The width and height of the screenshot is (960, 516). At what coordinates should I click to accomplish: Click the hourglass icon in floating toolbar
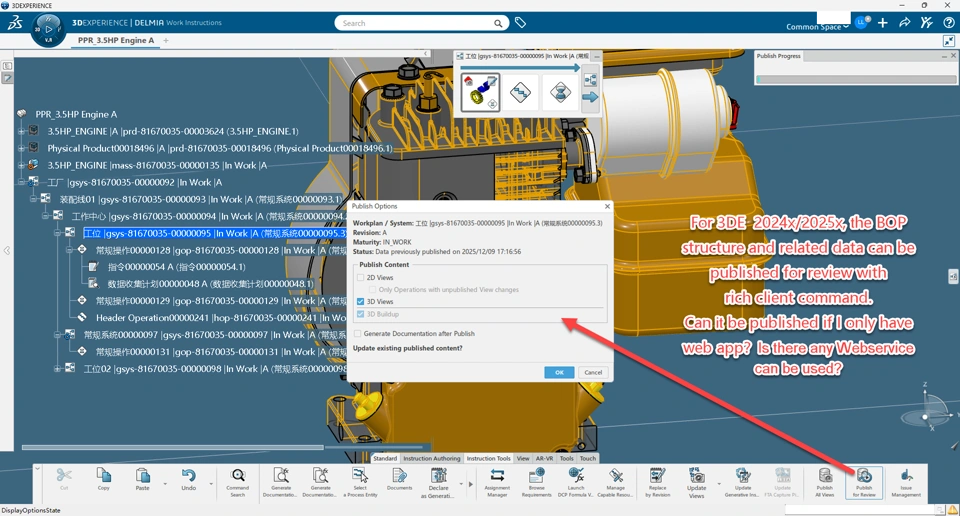(560, 92)
